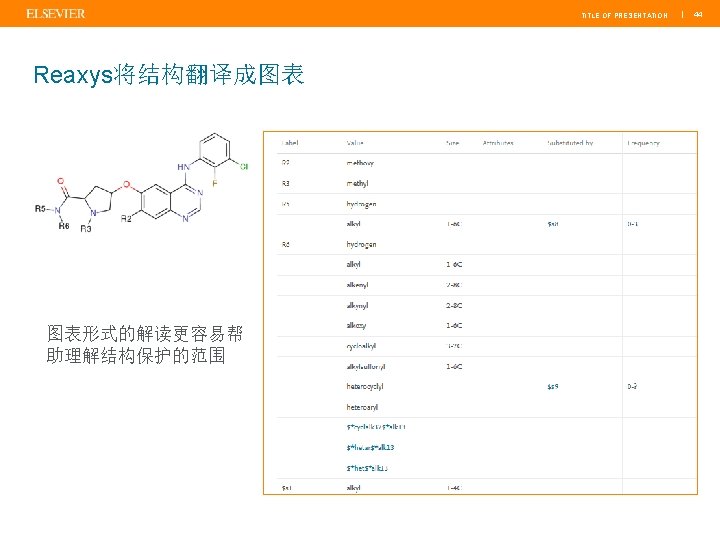
Task: Click slide number 44
Action: (x=698, y=15)
